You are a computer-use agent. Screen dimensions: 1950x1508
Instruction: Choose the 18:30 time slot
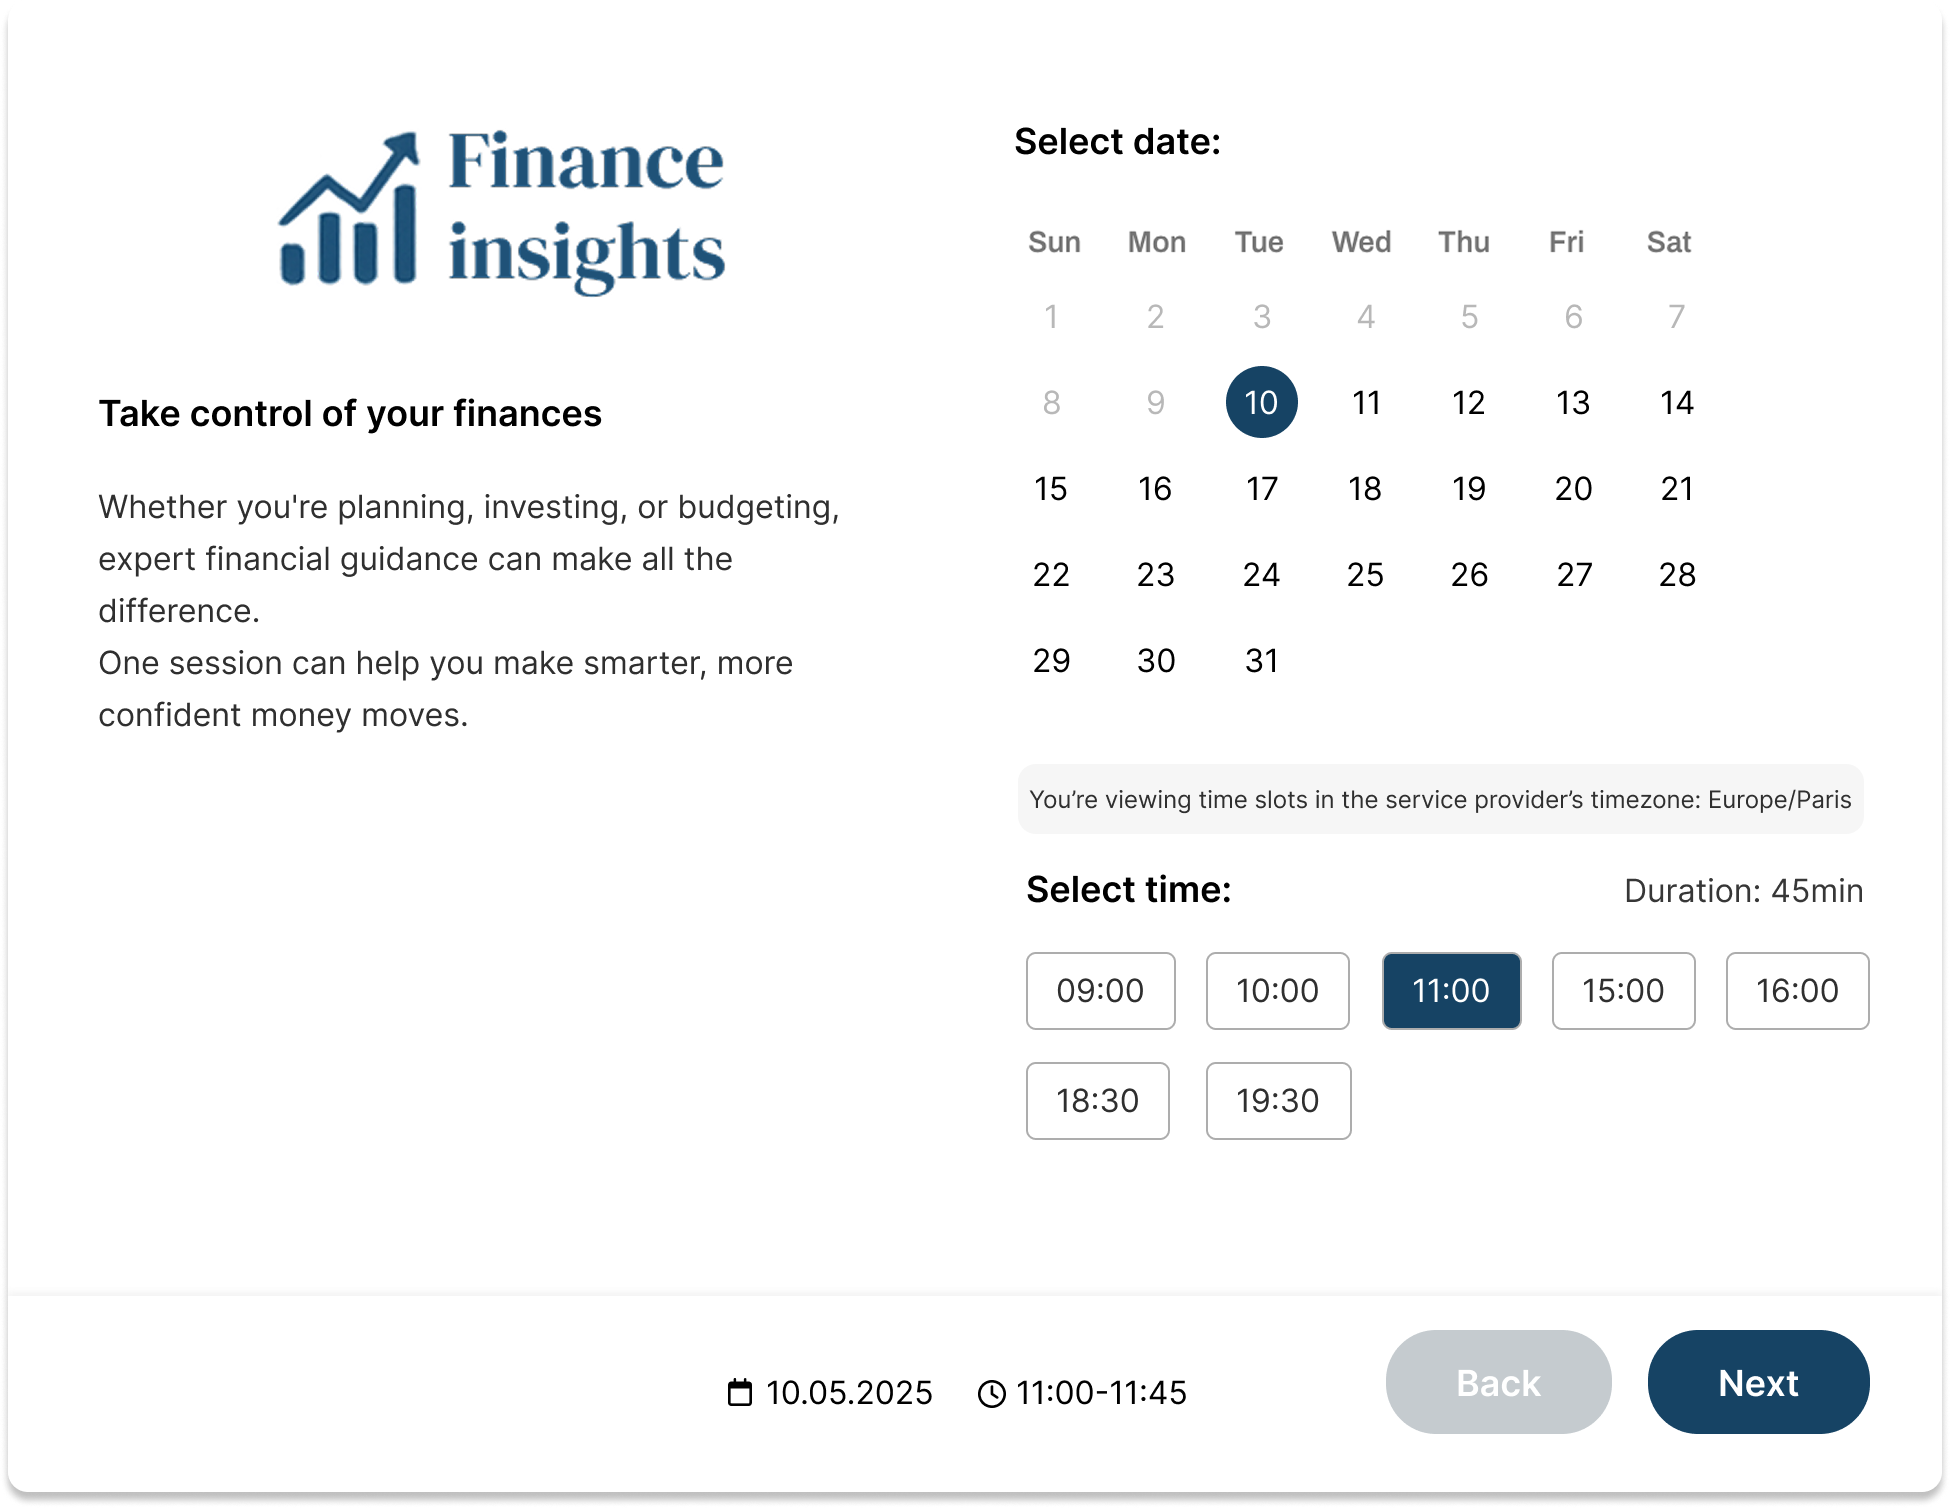coord(1097,1100)
